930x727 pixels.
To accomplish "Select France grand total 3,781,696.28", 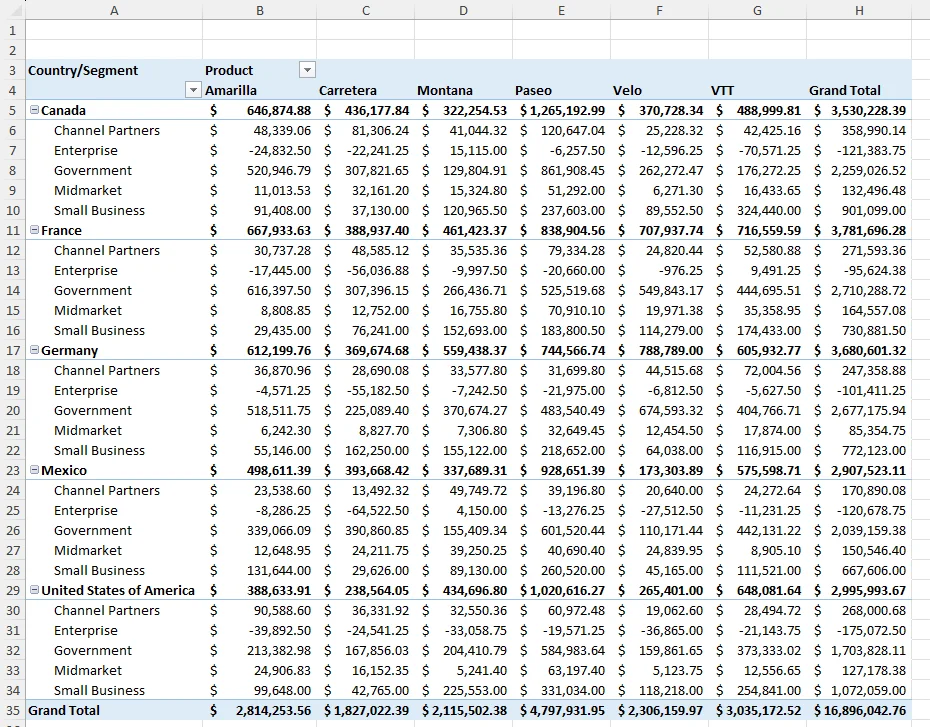I will (x=859, y=230).
